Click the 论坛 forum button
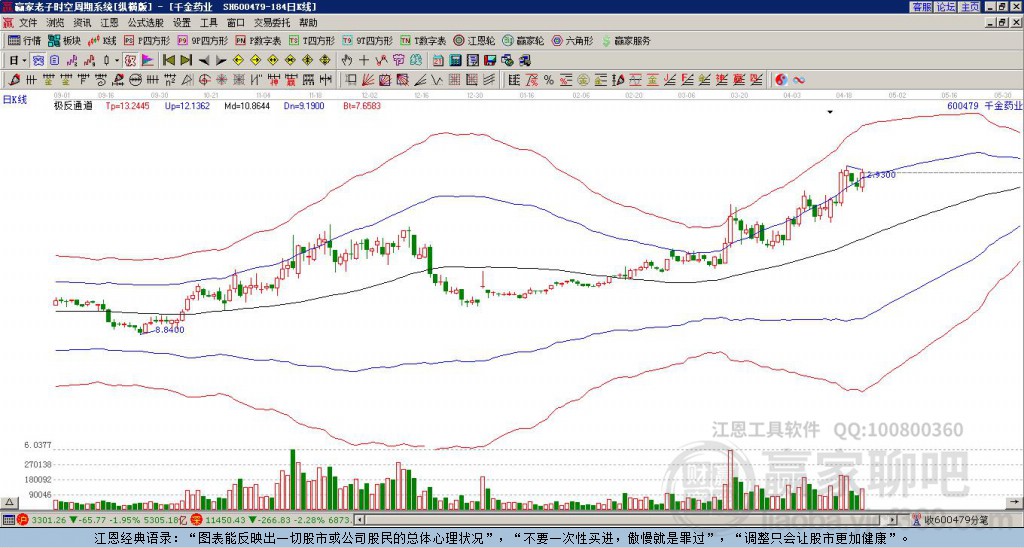This screenshot has height=548, width=1024. (x=945, y=7)
